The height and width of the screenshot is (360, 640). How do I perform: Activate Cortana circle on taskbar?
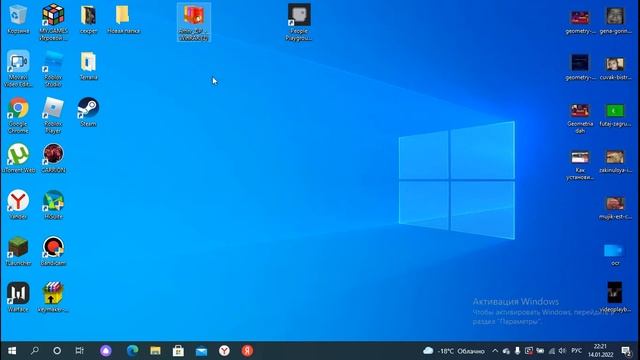coord(57,351)
